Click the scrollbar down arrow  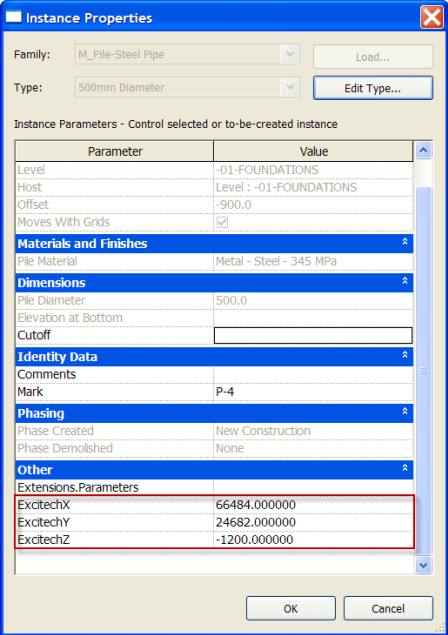click(423, 565)
